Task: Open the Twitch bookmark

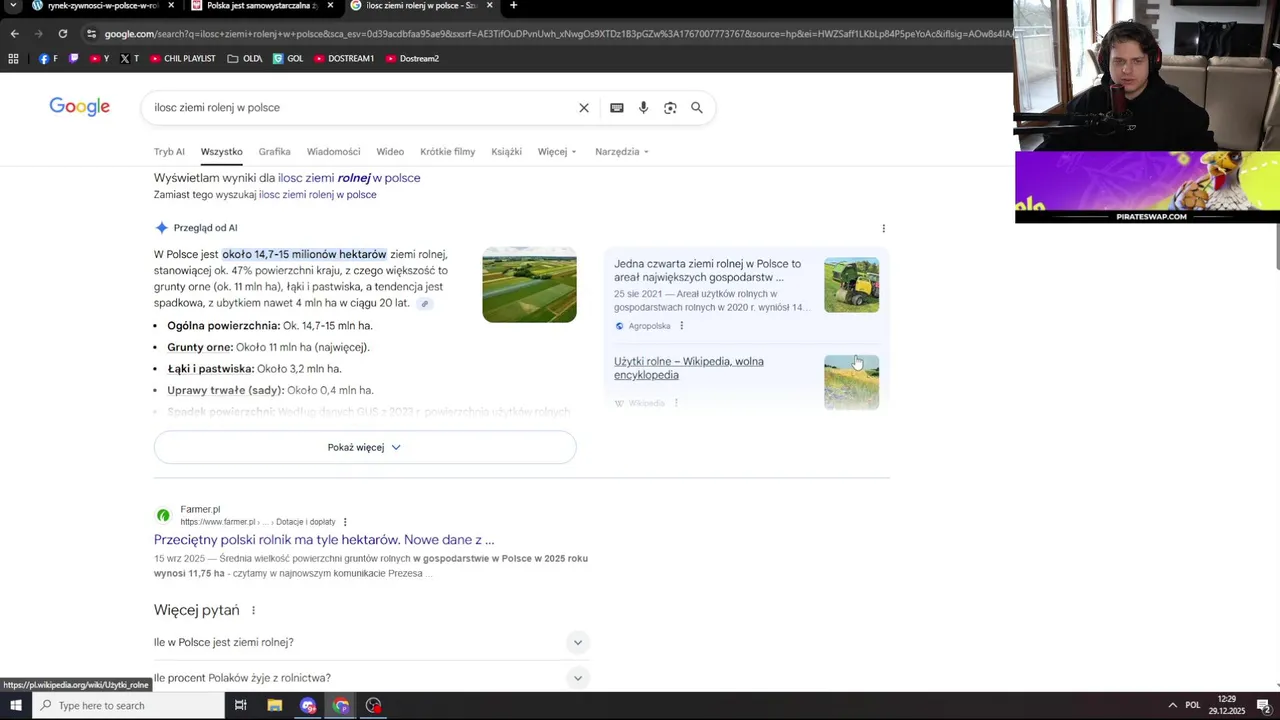Action: pos(73,59)
